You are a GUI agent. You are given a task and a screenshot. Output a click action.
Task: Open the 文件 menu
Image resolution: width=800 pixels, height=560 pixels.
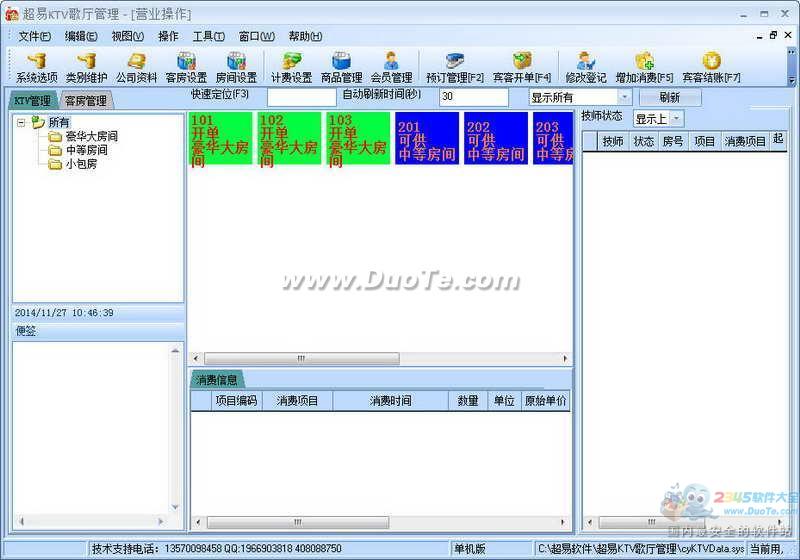point(34,36)
